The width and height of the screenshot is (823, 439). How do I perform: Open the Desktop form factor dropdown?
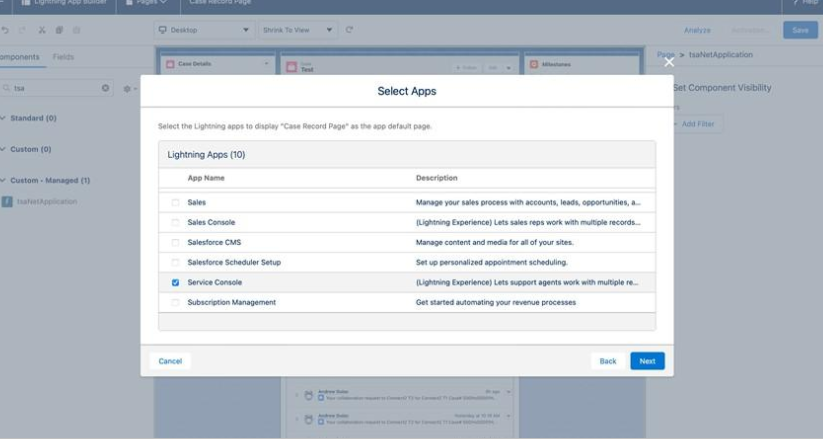[203, 31]
